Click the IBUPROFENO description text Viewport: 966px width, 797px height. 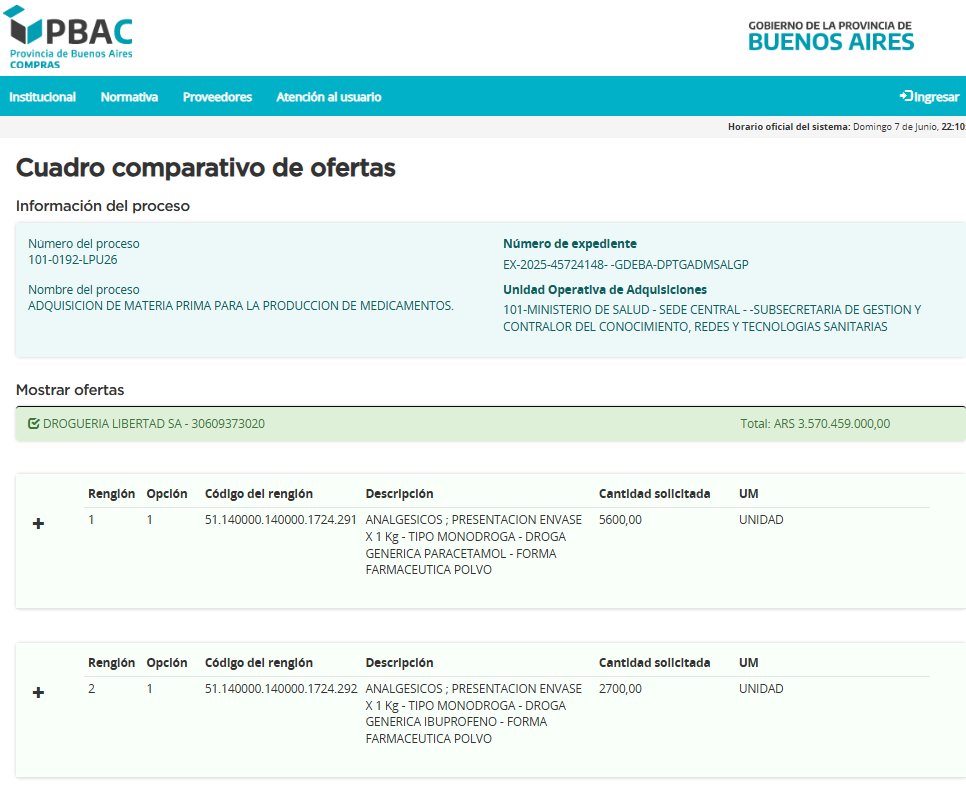(474, 713)
